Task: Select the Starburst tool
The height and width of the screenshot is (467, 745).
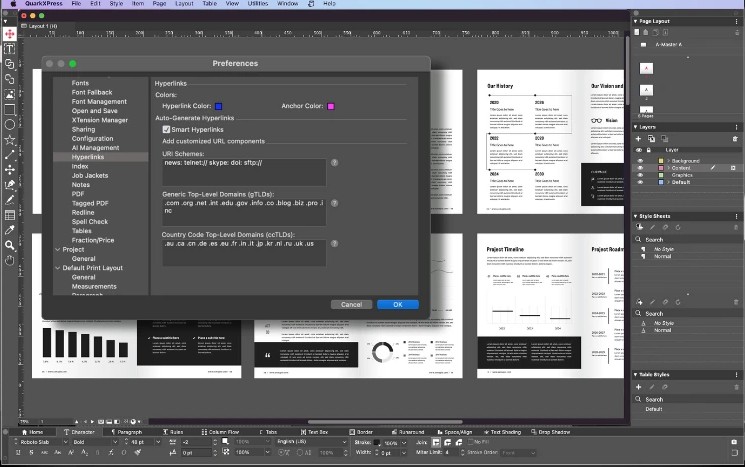Action: tap(10, 140)
